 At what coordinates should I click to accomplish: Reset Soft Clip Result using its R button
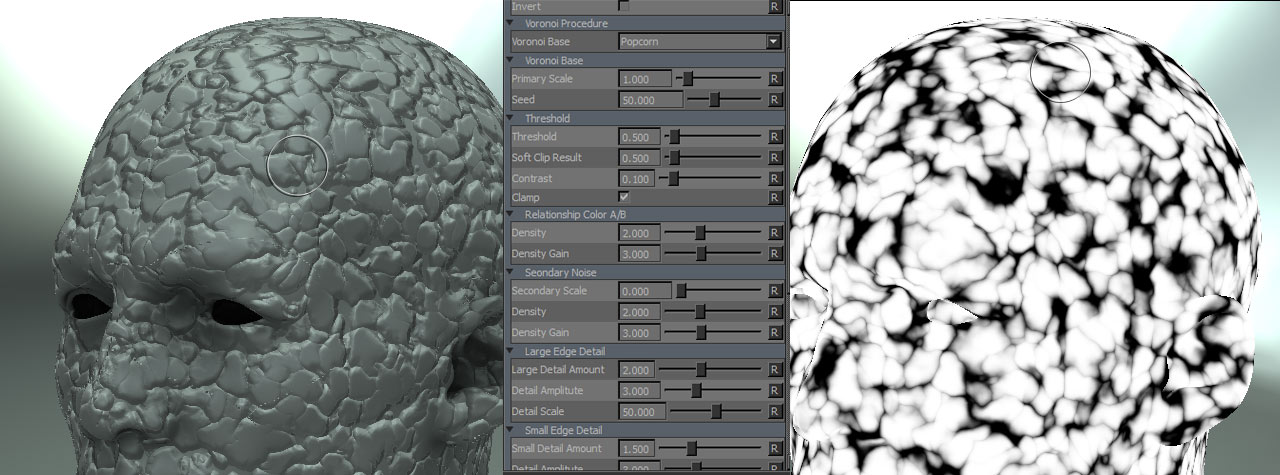(x=774, y=158)
